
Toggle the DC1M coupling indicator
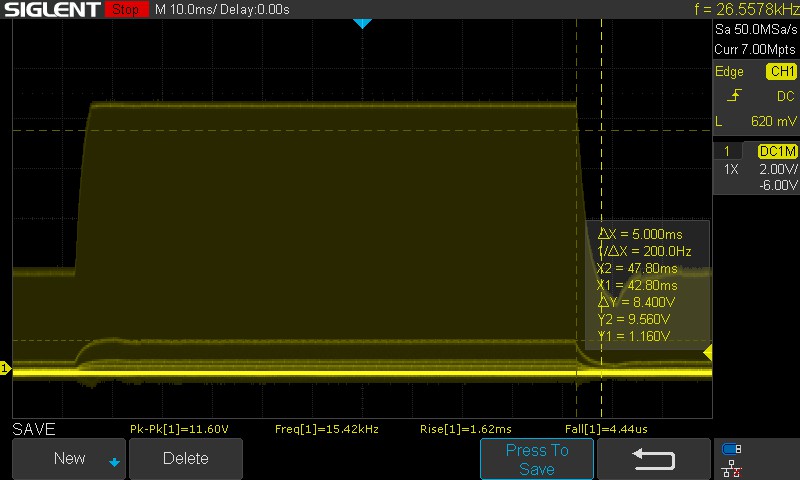tap(777, 151)
